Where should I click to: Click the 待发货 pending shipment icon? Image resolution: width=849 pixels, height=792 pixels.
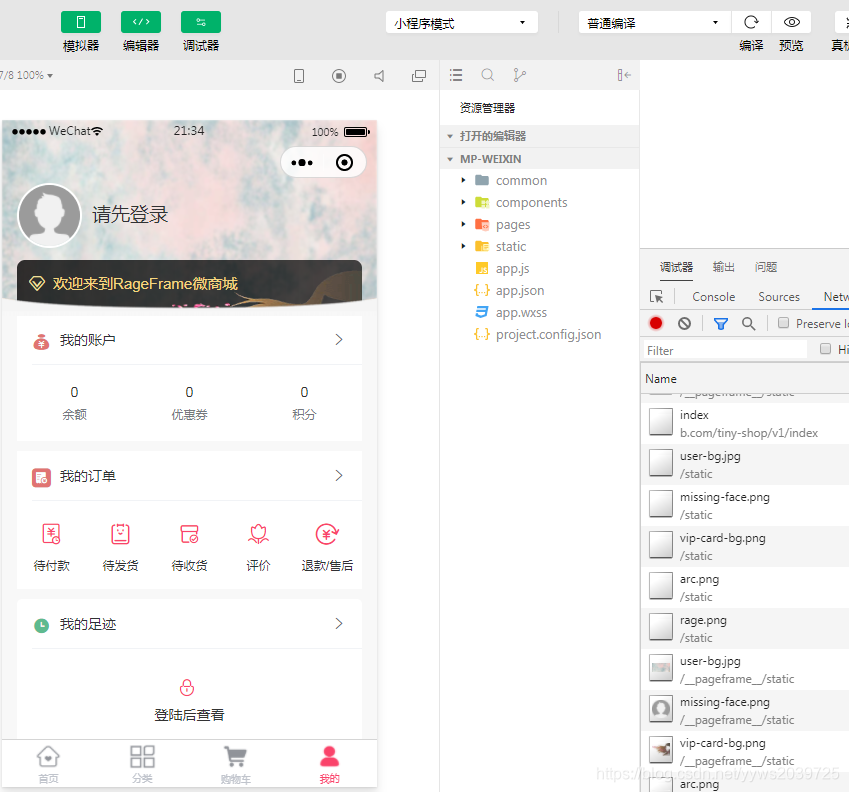click(x=120, y=534)
